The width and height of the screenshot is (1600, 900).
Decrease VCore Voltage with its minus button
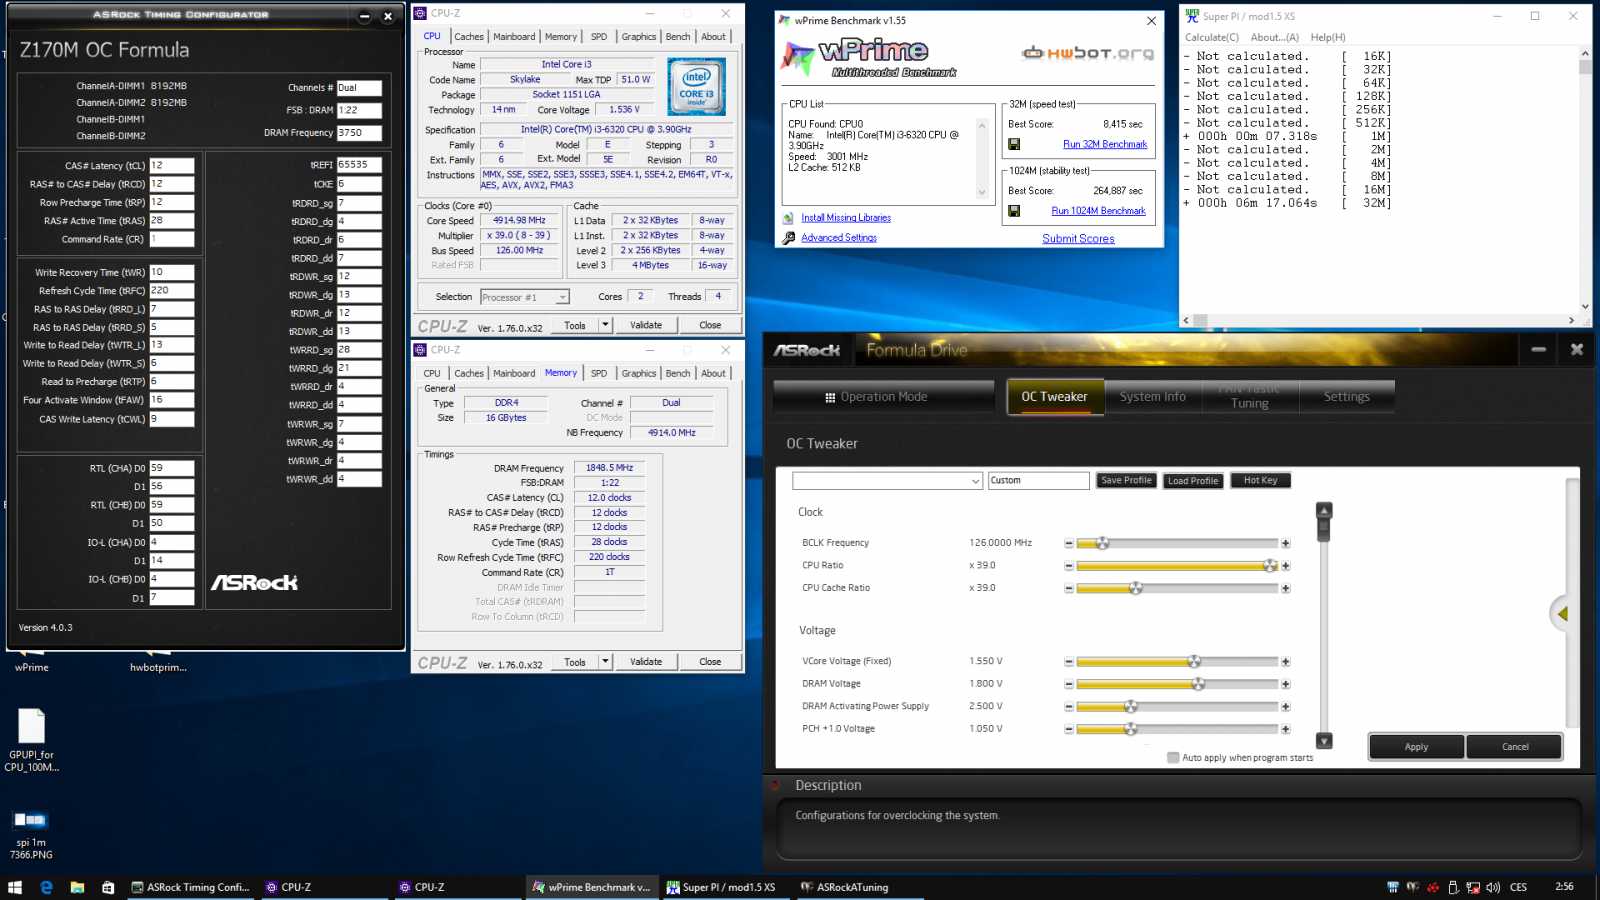point(1069,661)
